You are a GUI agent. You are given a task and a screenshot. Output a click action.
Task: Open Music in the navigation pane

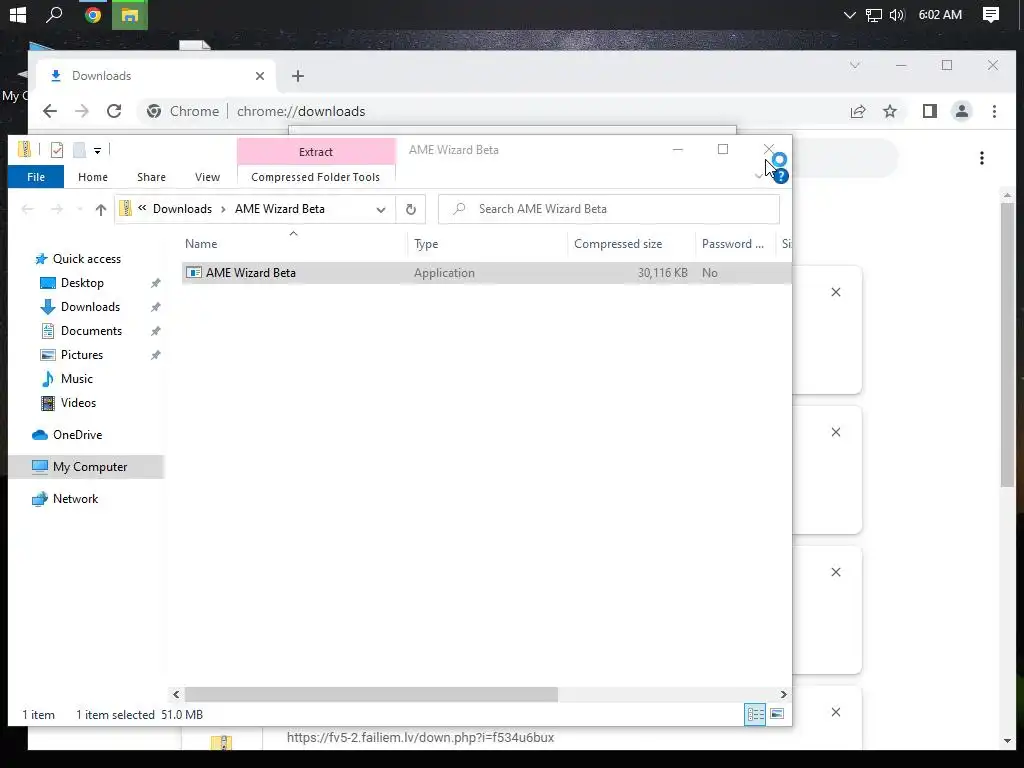[76, 379]
